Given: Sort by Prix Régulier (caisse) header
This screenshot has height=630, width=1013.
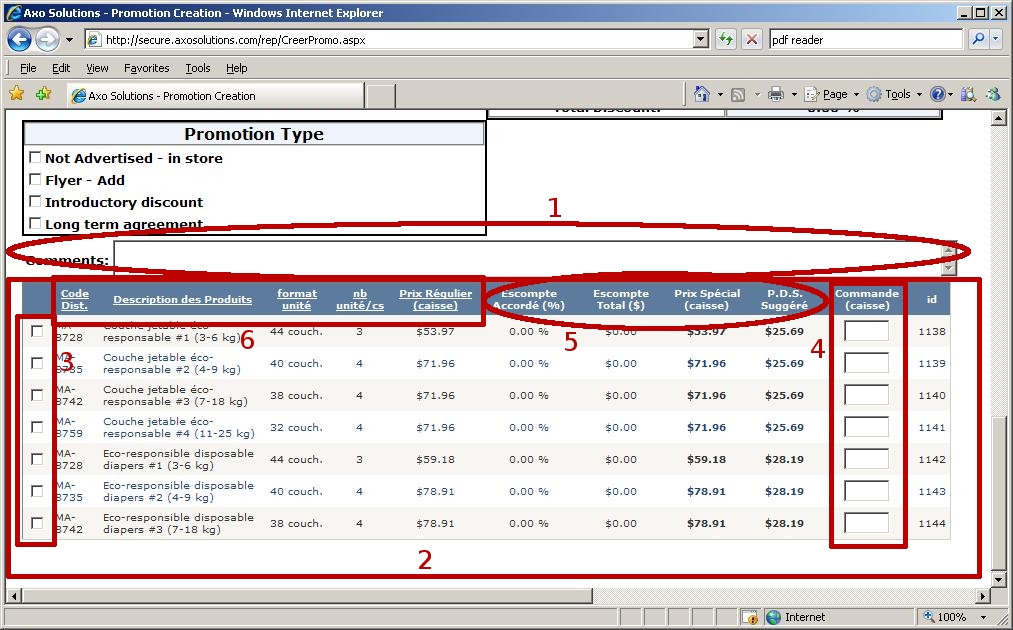Looking at the screenshot, I should tap(435, 299).
